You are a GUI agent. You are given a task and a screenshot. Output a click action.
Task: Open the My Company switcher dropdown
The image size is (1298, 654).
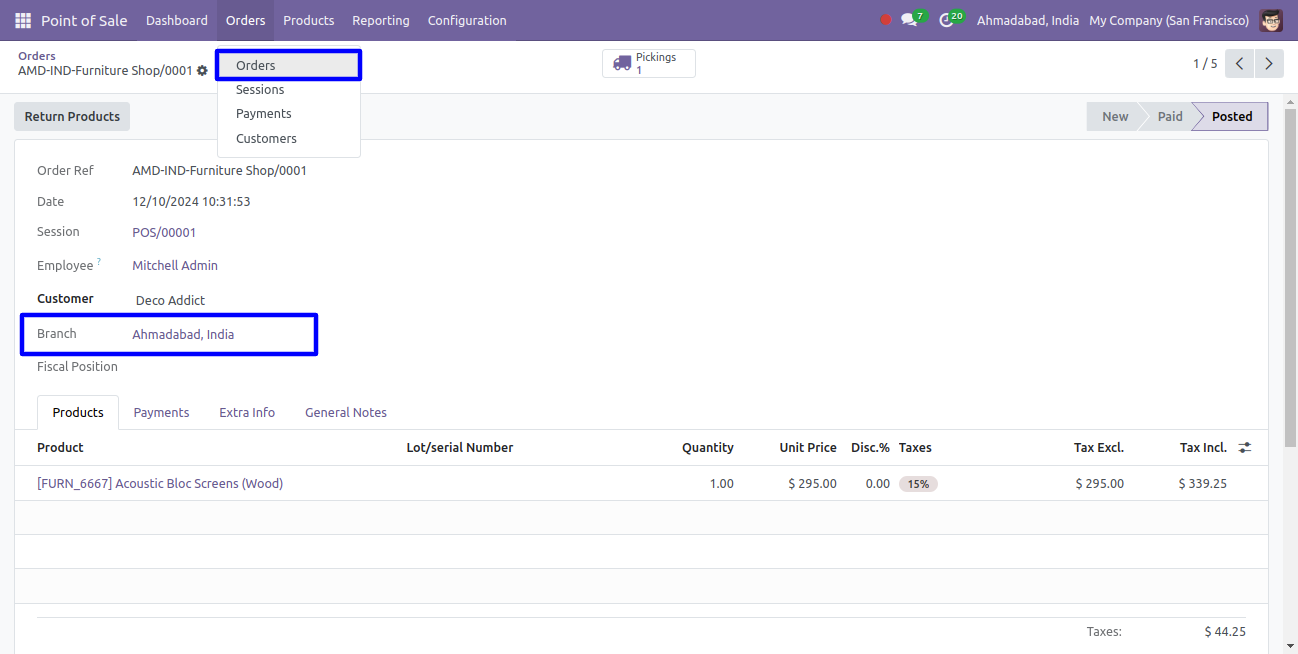(x=1168, y=20)
